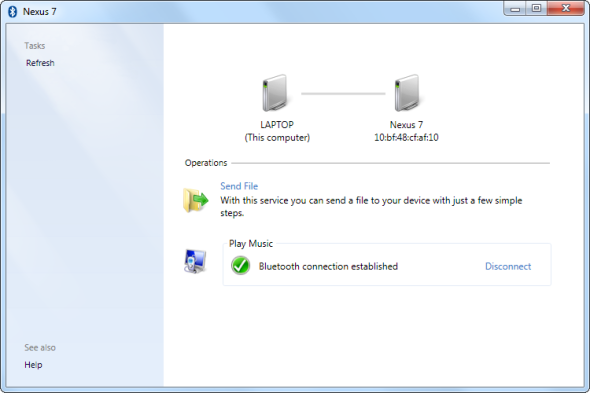The image size is (590, 393).
Task: Click the Play Music group label
Action: 251,244
